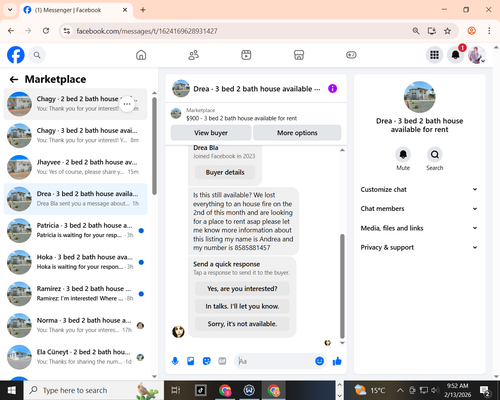Open the Video/Reels icon

(246, 55)
